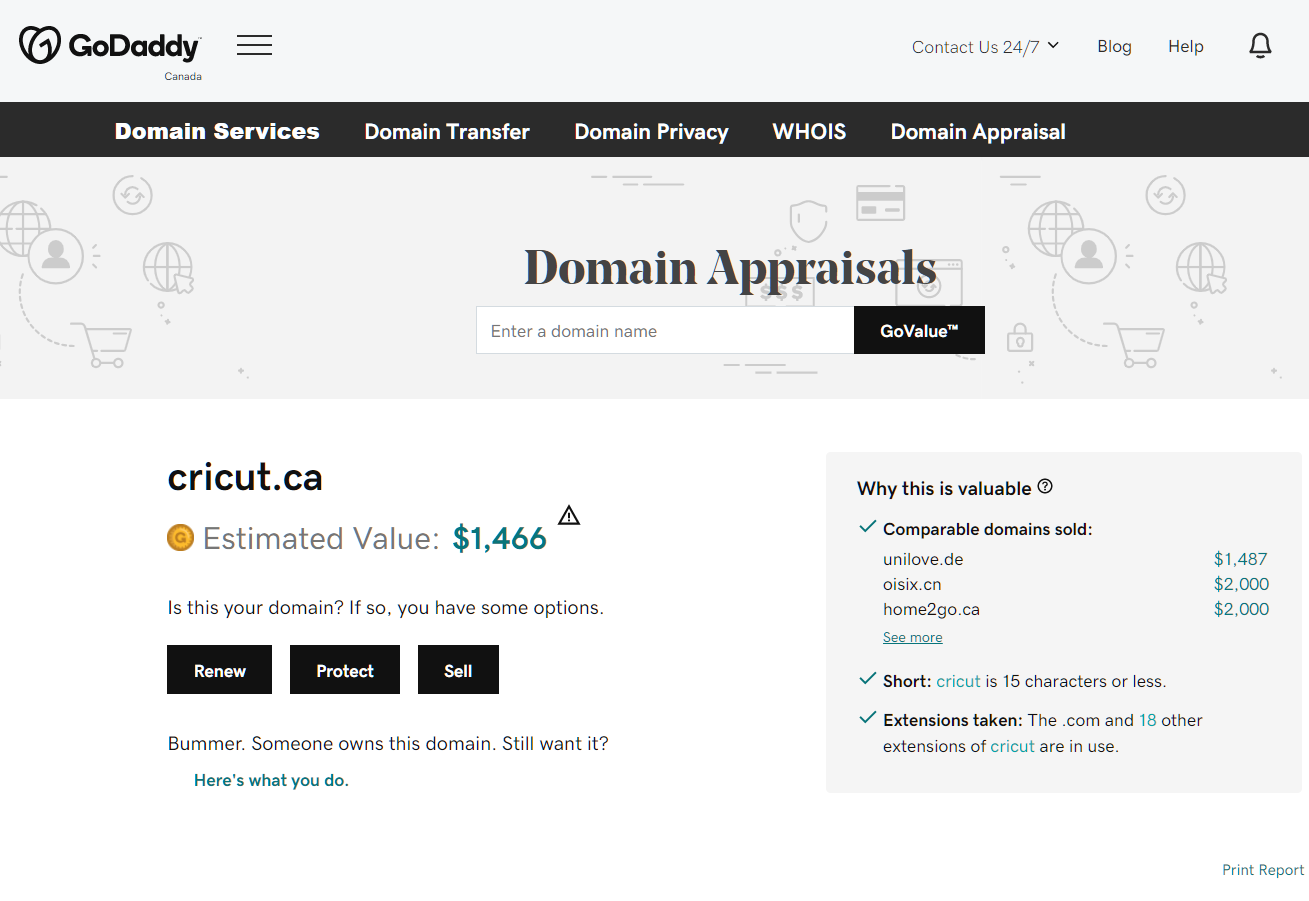Click the Comparable domains sold checkmark
1309x901 pixels.
pos(867,527)
